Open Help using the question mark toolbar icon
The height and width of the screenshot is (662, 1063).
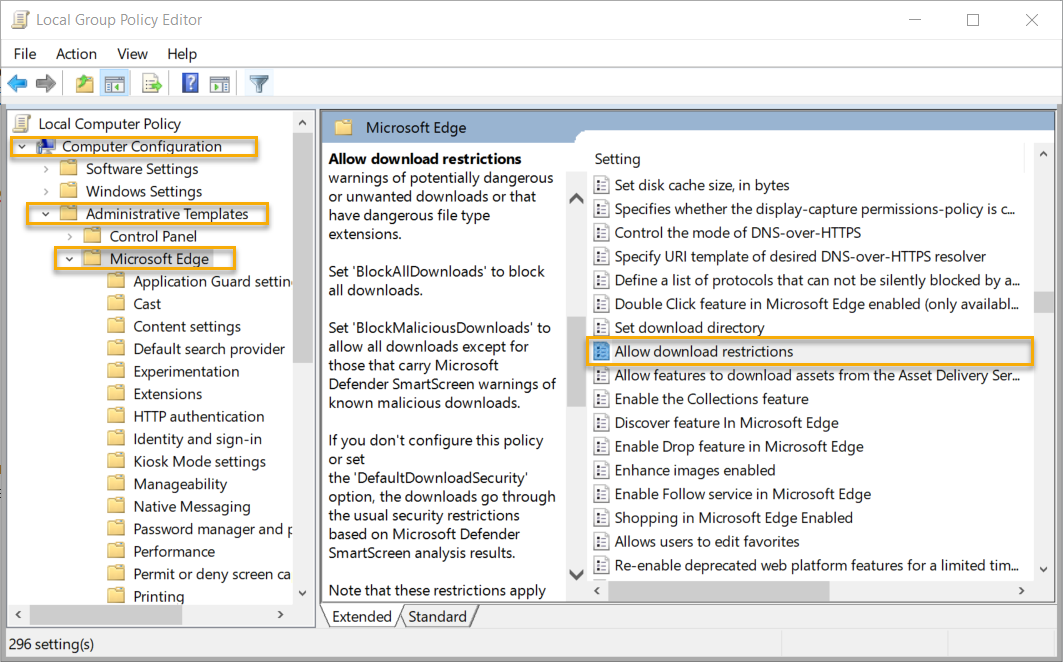click(x=189, y=83)
